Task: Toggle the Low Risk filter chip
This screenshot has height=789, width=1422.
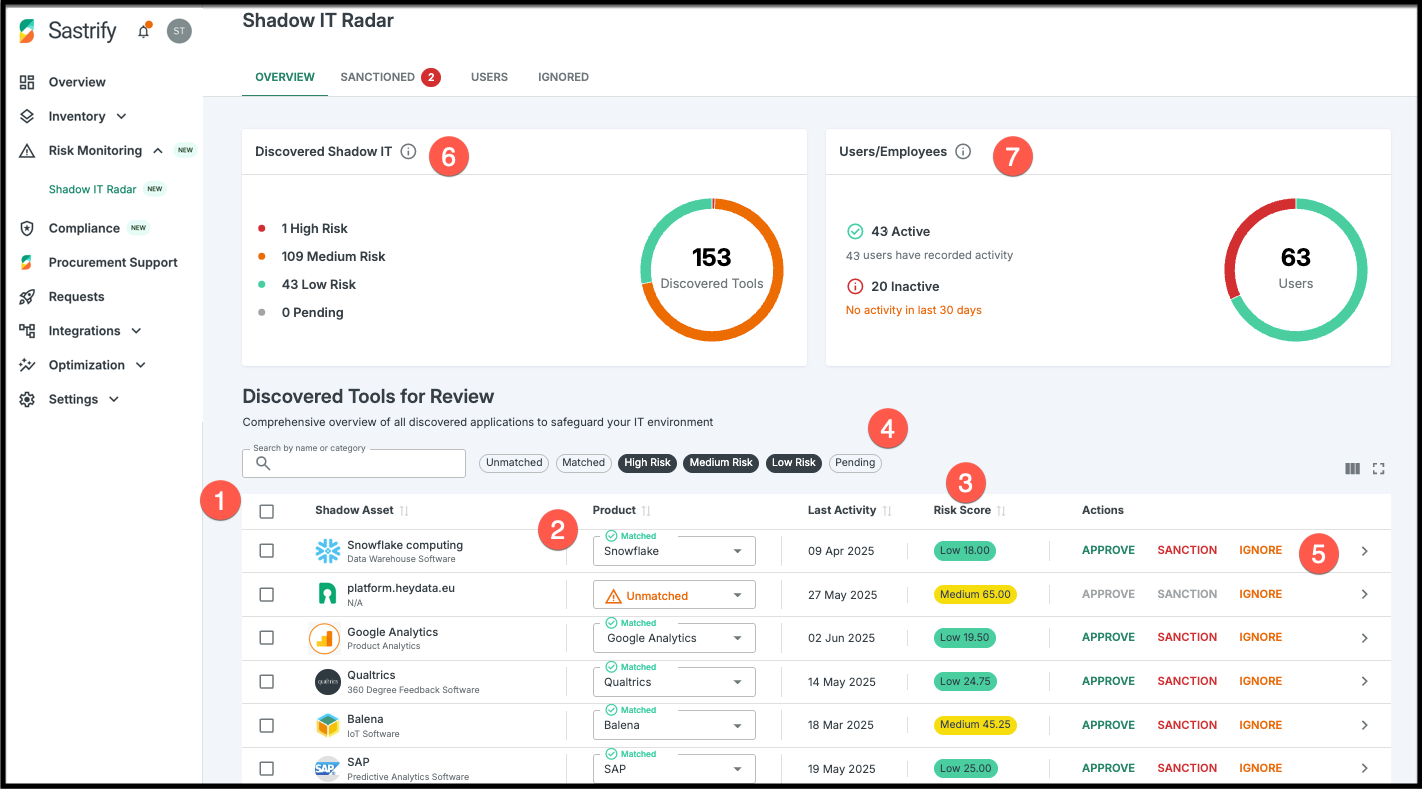Action: (x=794, y=463)
